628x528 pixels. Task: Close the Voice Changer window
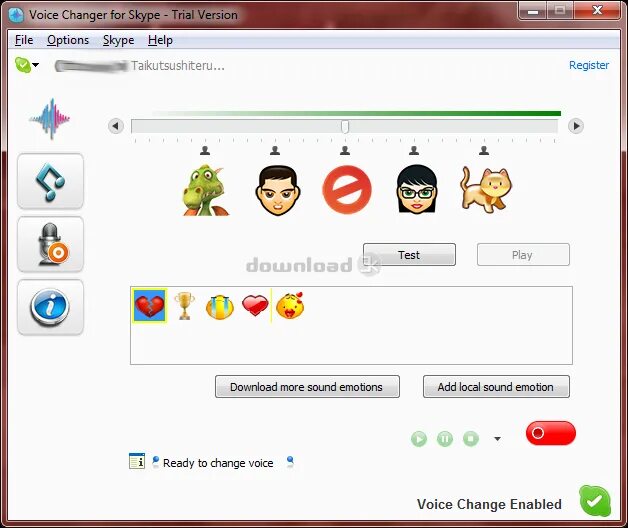click(597, 10)
